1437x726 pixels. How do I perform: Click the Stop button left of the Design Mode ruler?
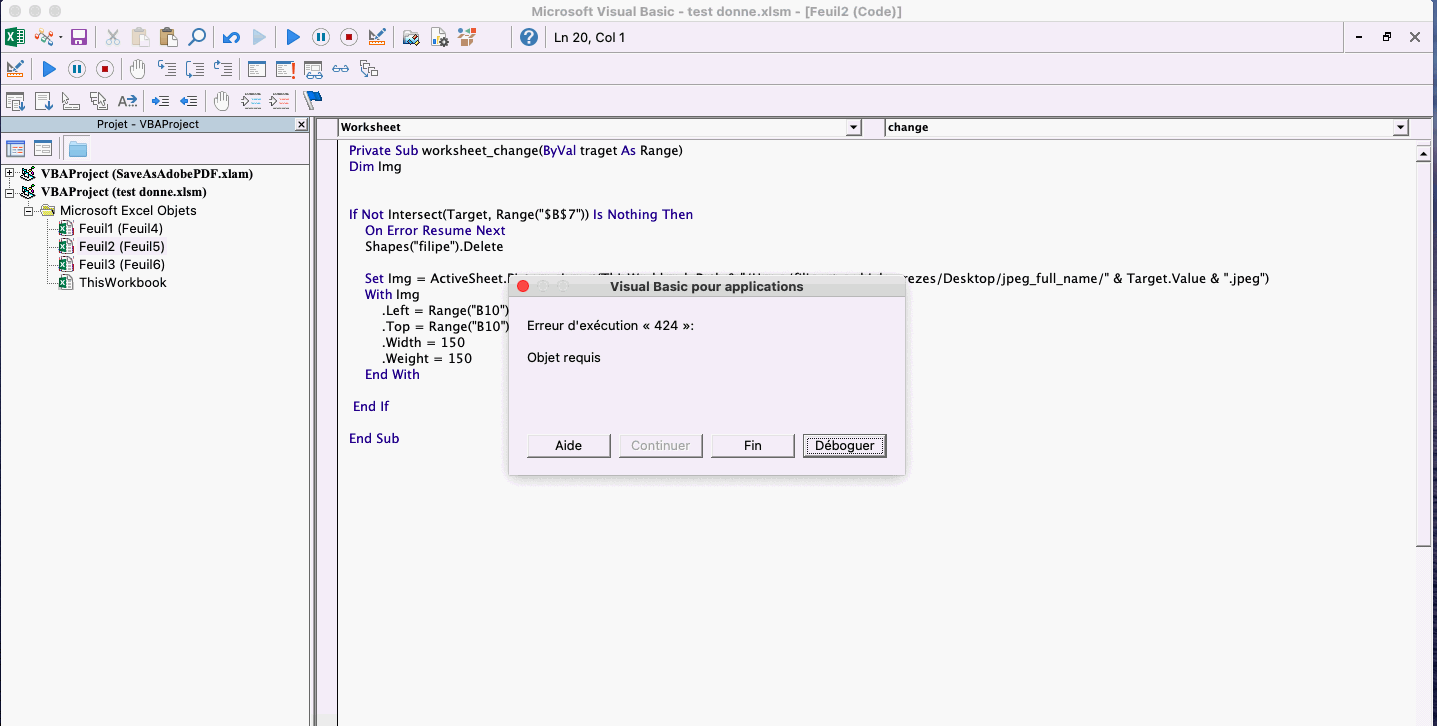pos(349,37)
